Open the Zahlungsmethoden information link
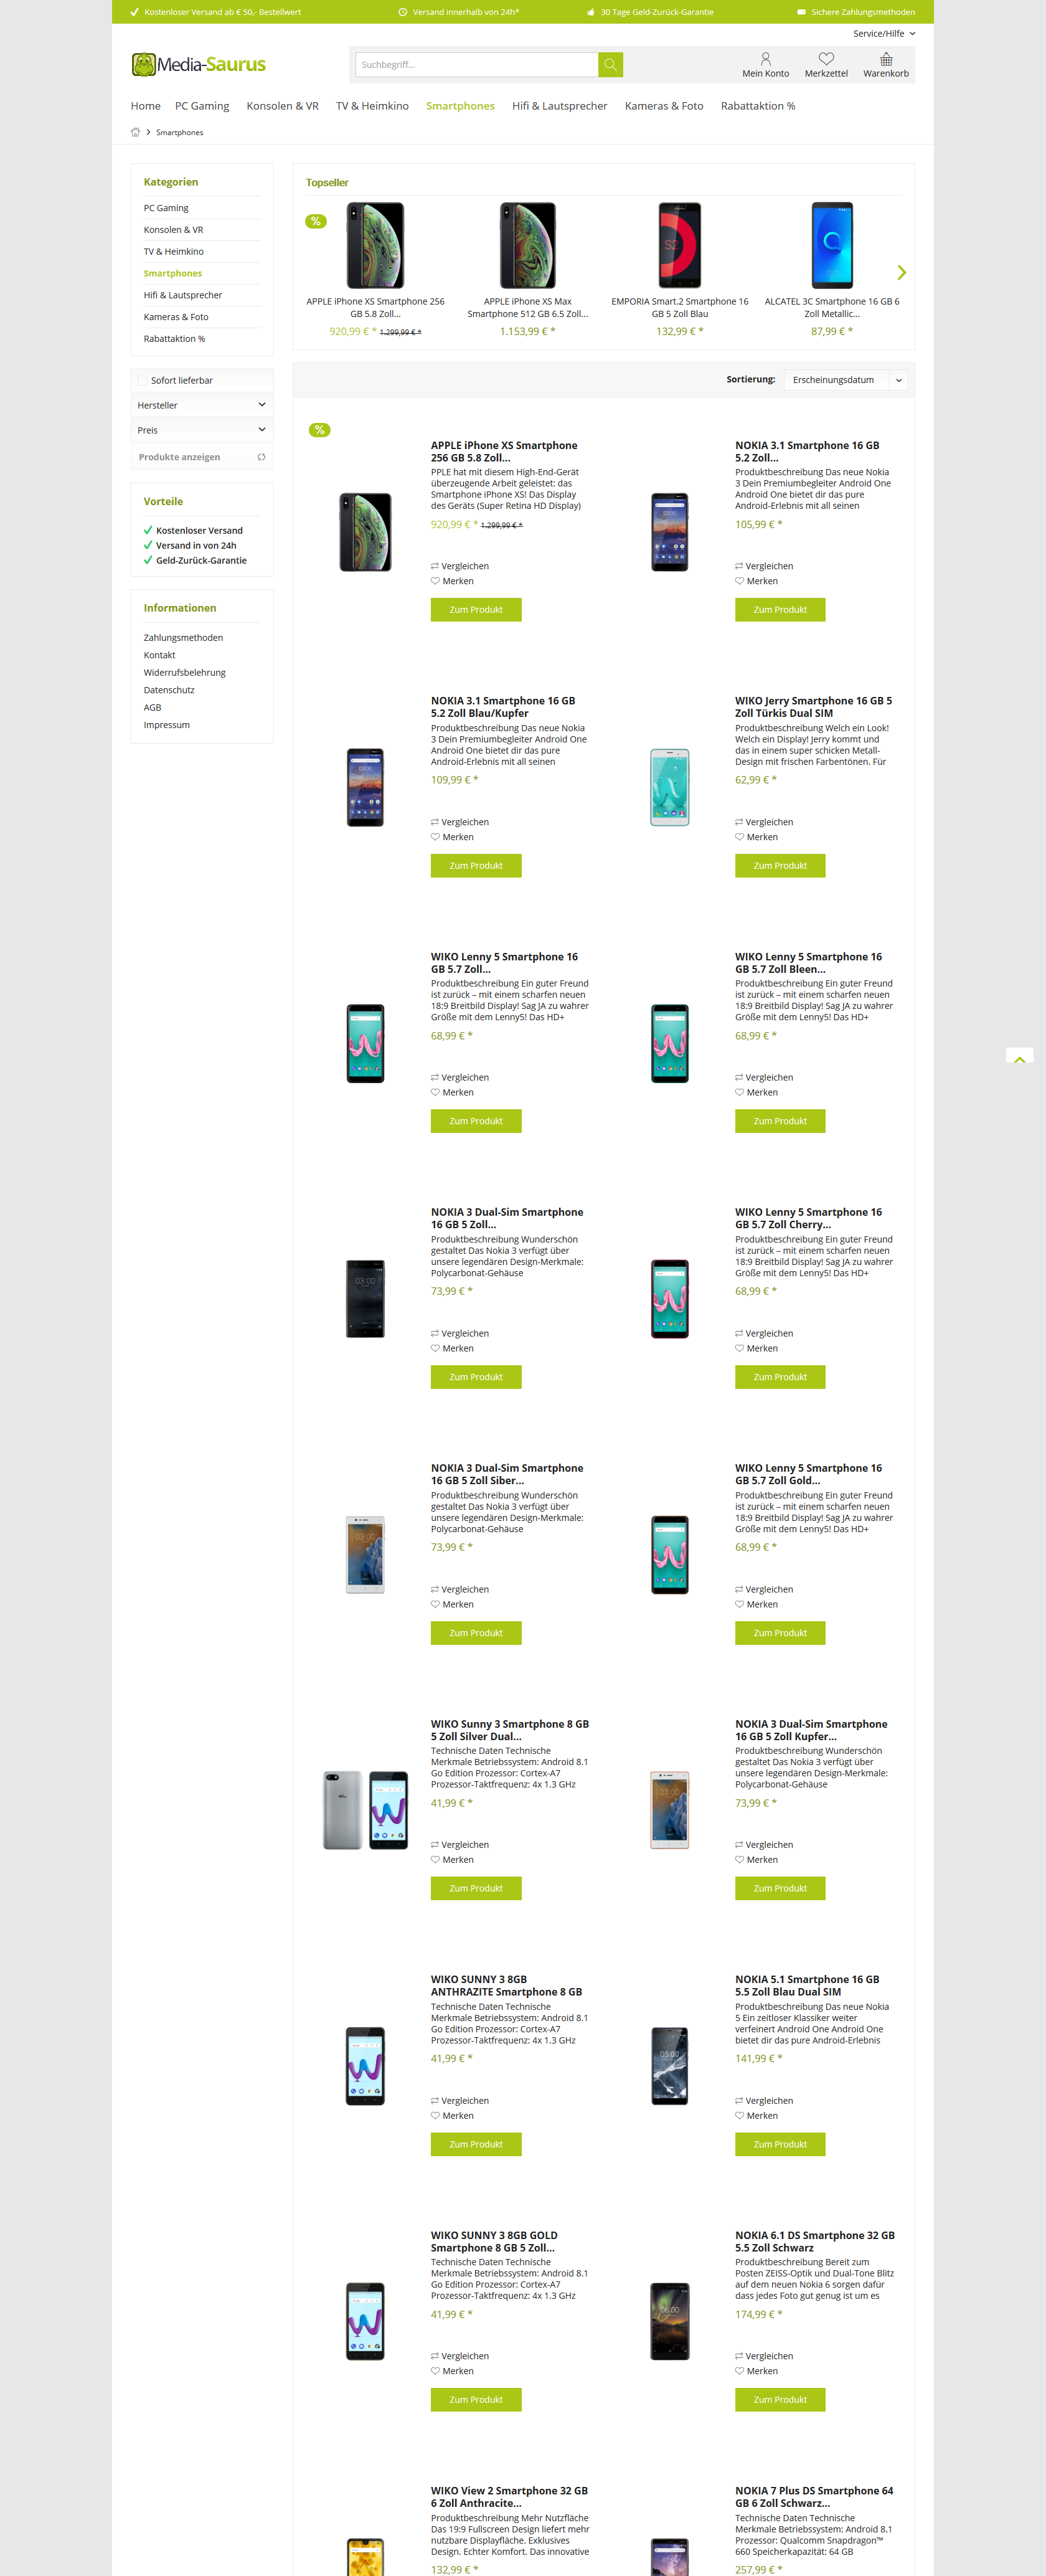1046x2576 pixels. (x=183, y=638)
